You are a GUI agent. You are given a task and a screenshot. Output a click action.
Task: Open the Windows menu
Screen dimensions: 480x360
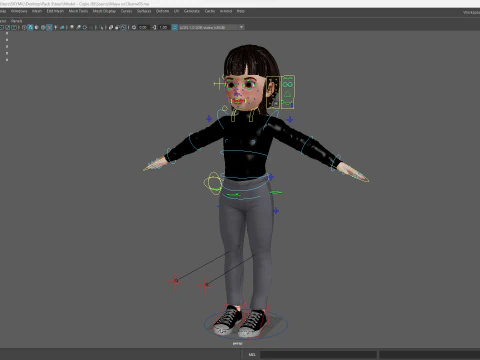pos(19,11)
